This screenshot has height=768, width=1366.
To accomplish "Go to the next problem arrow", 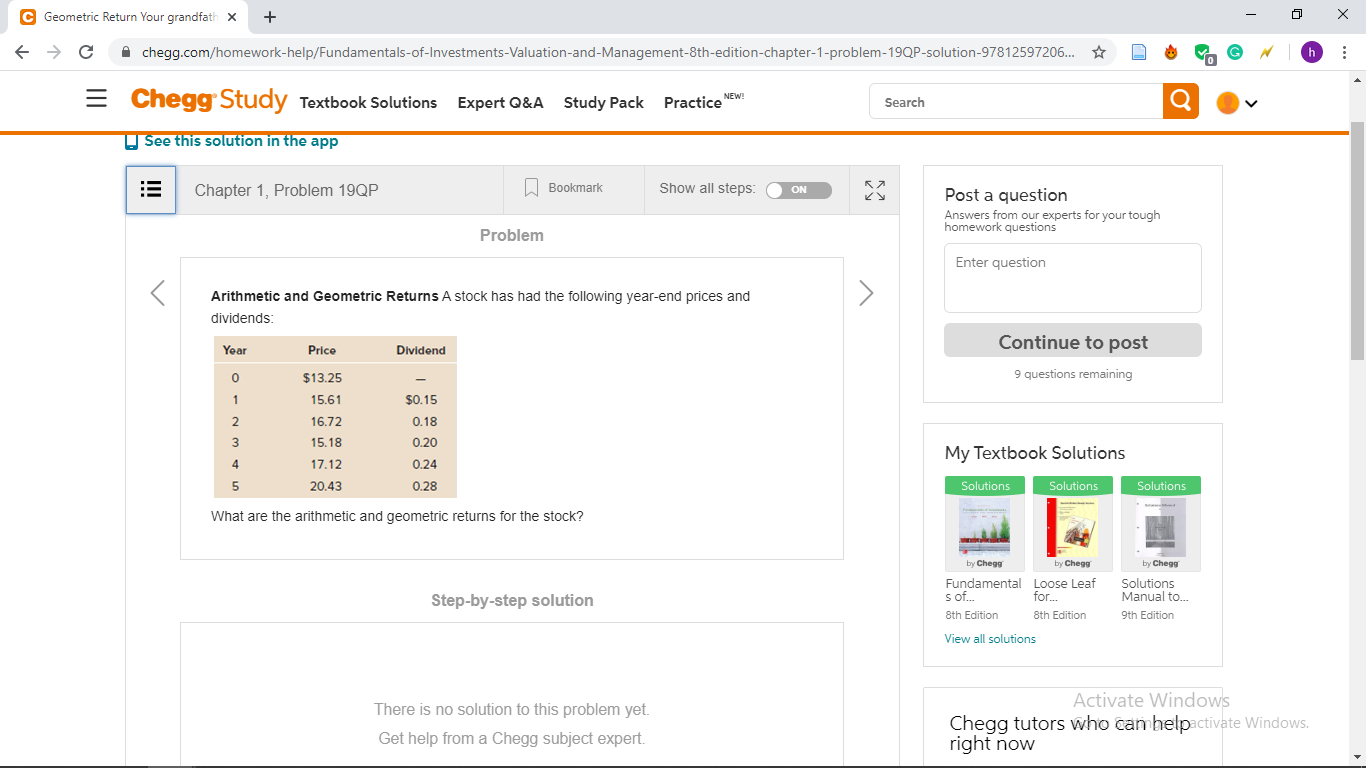I will coord(866,293).
